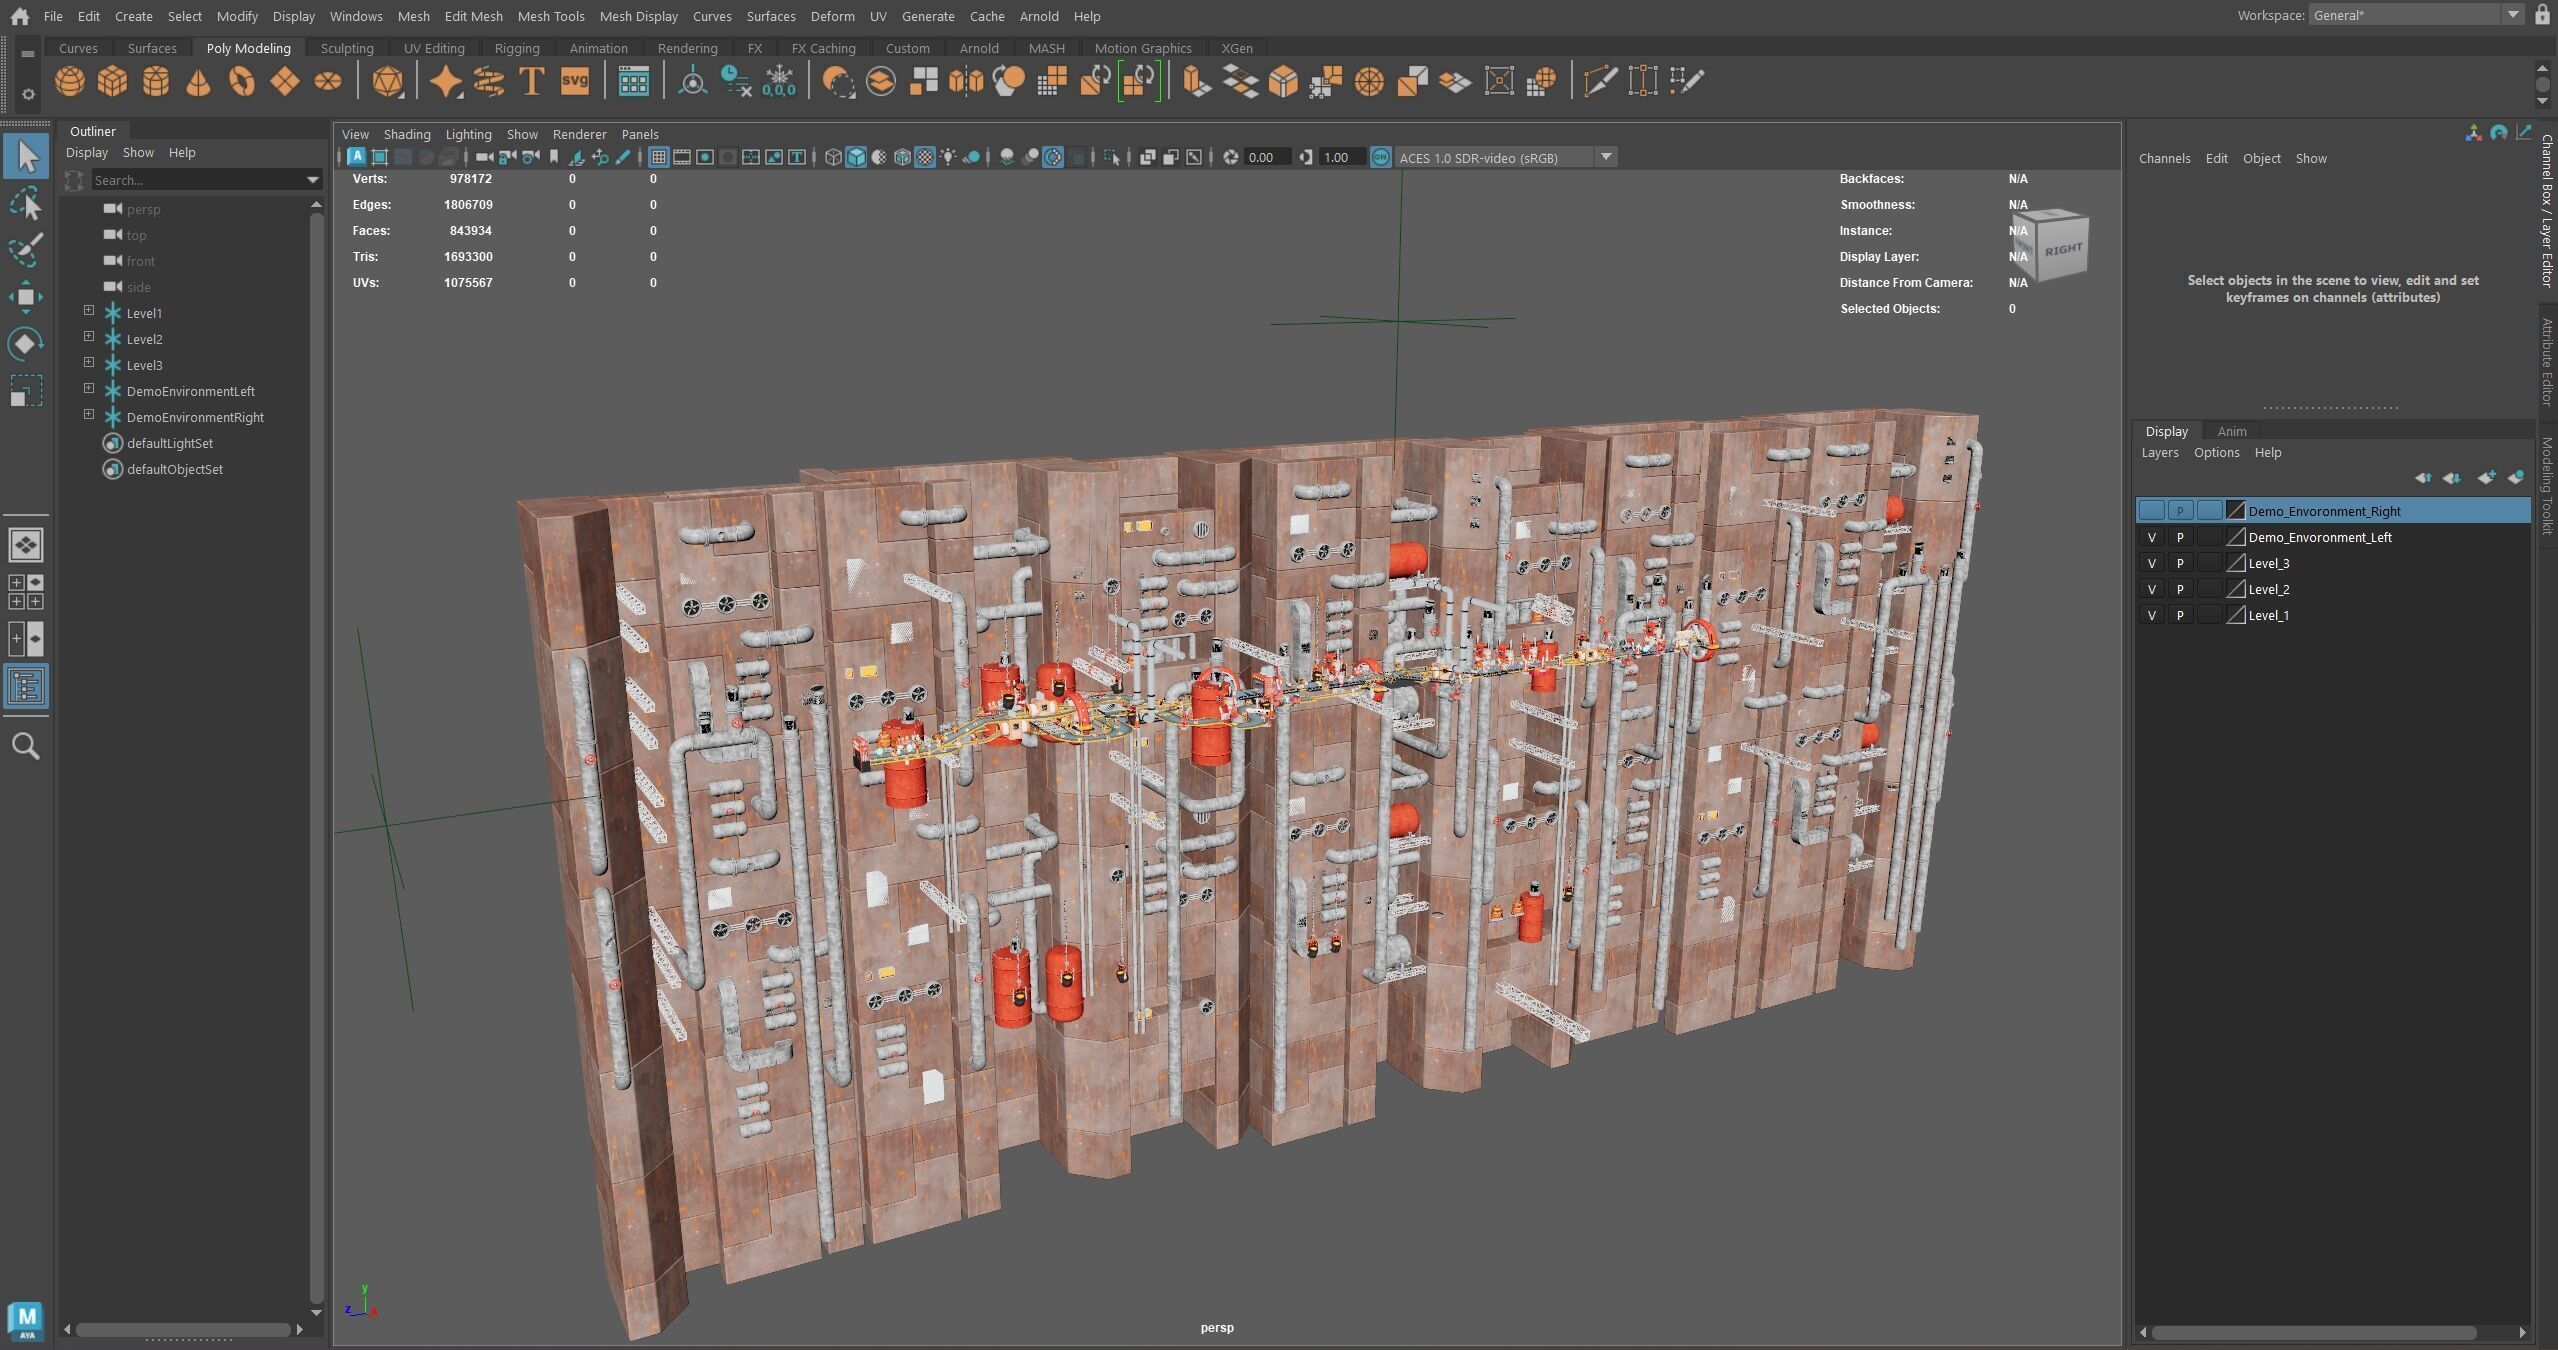The height and width of the screenshot is (1350, 2558).
Task: Expand the Level2 group in Outliner
Action: (89, 337)
